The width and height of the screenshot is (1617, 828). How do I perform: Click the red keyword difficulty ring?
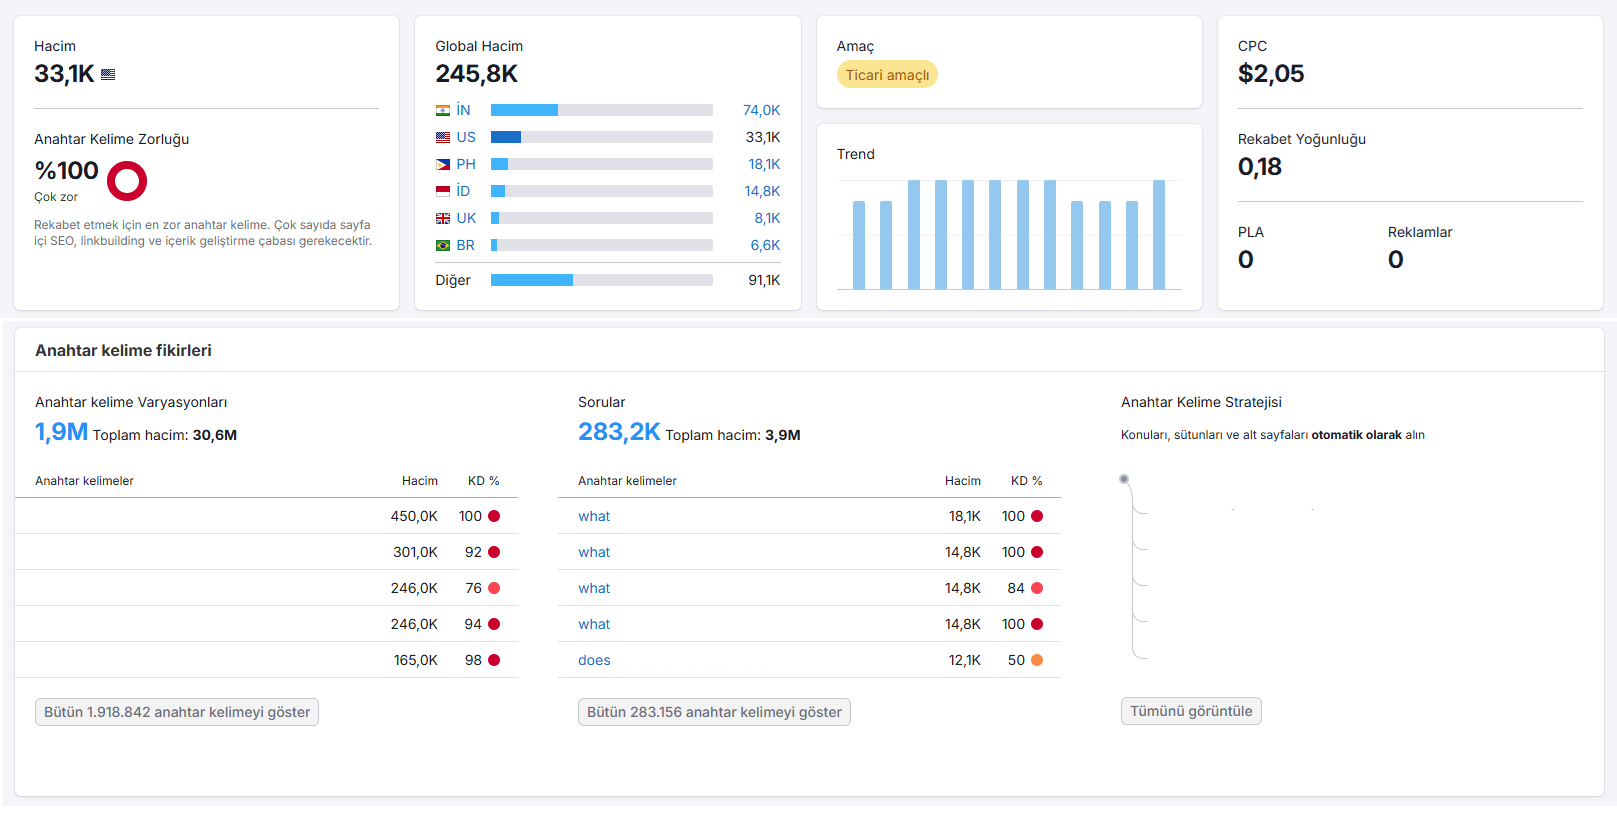pos(127,181)
